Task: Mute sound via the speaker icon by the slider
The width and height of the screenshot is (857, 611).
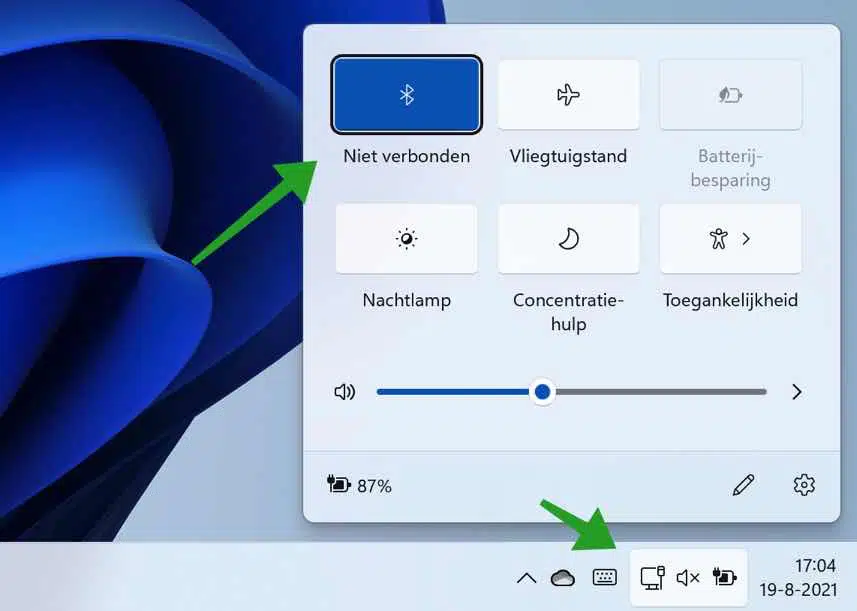Action: [x=345, y=392]
